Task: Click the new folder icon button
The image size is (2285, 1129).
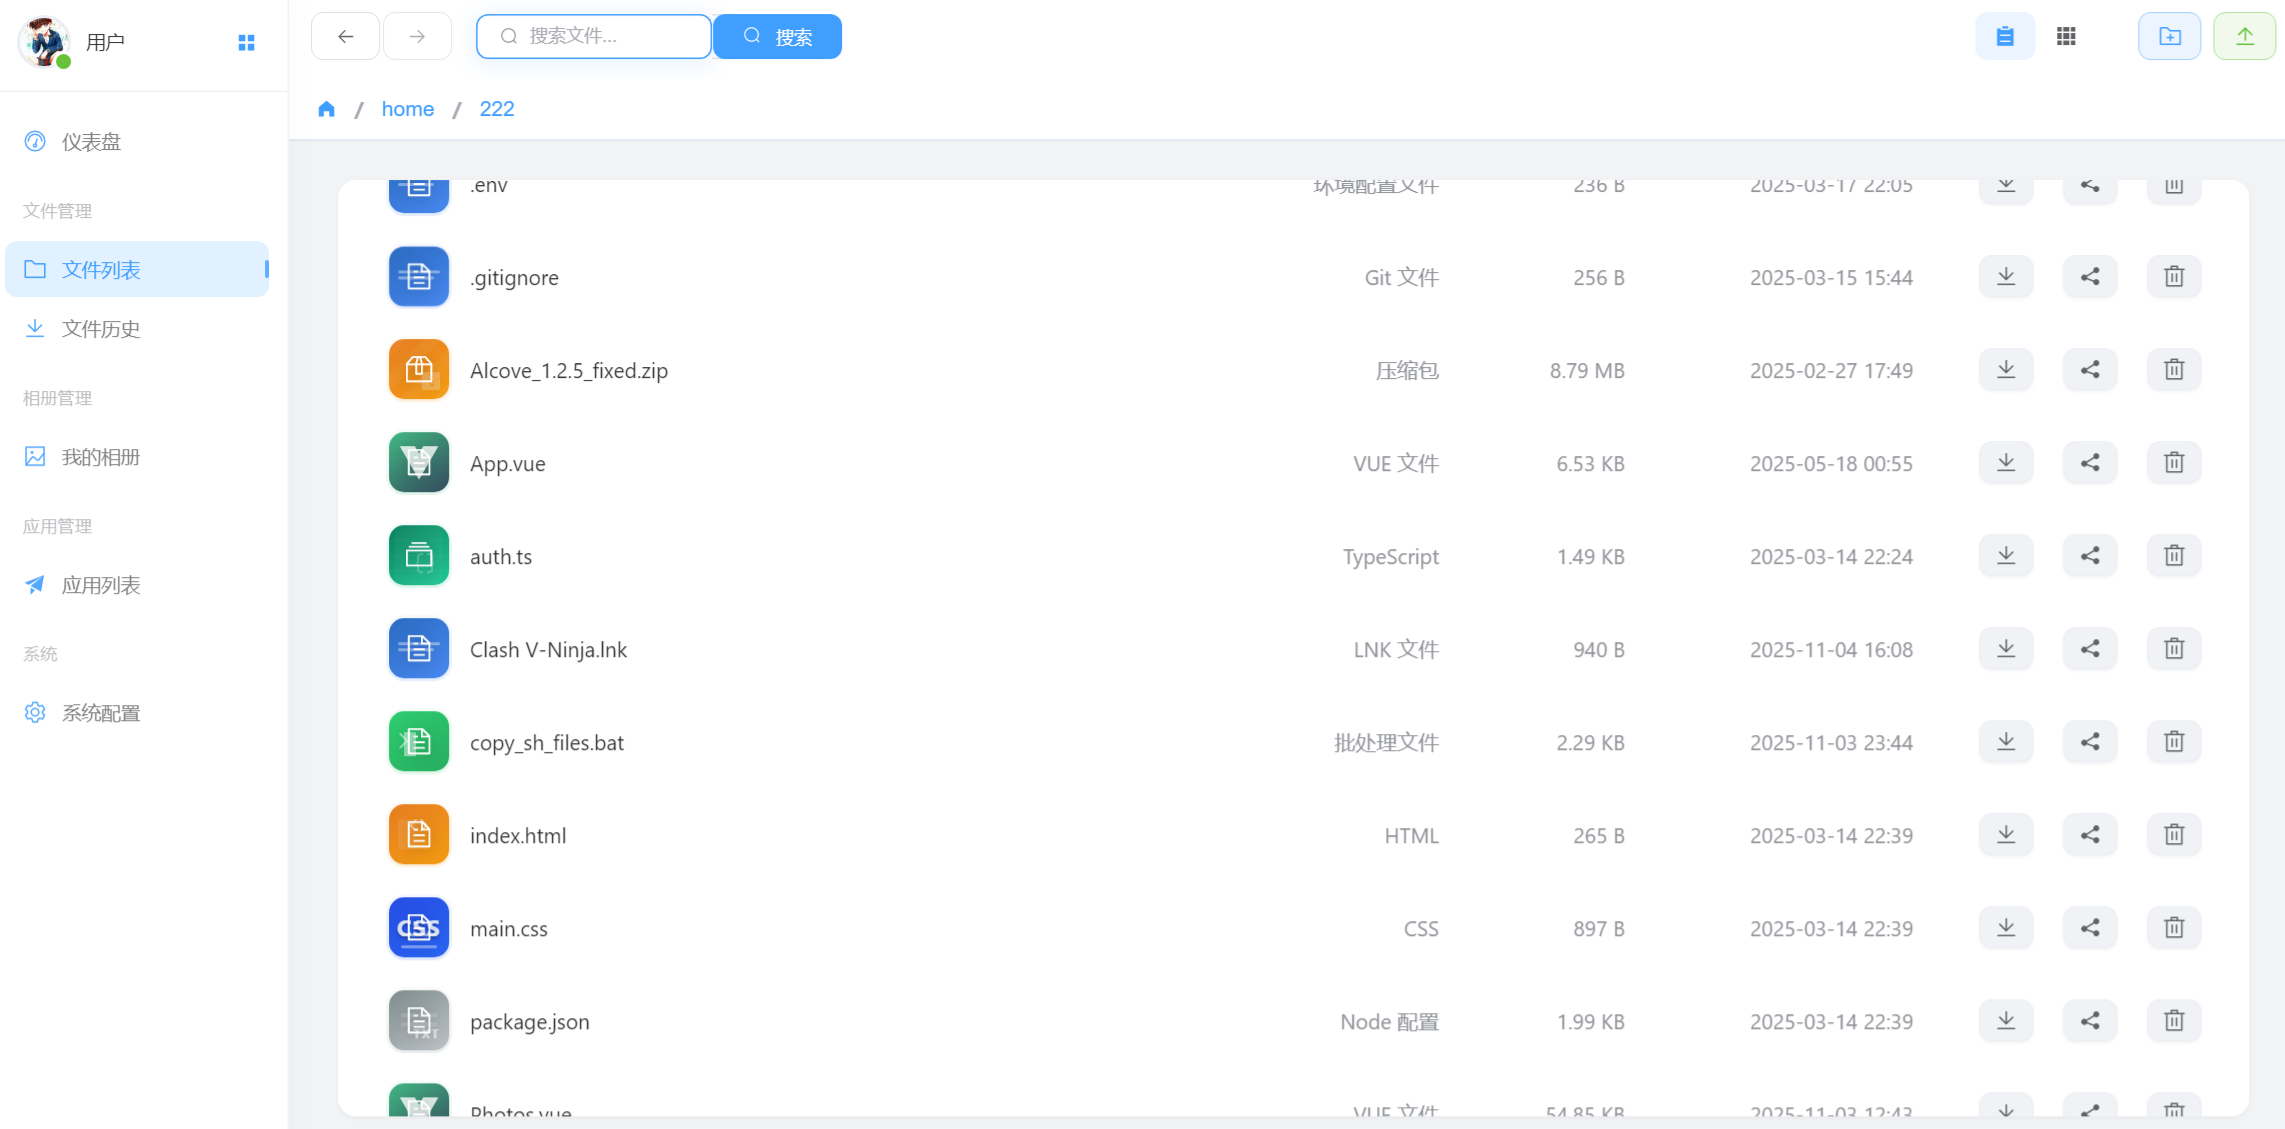Action: coord(2169,37)
